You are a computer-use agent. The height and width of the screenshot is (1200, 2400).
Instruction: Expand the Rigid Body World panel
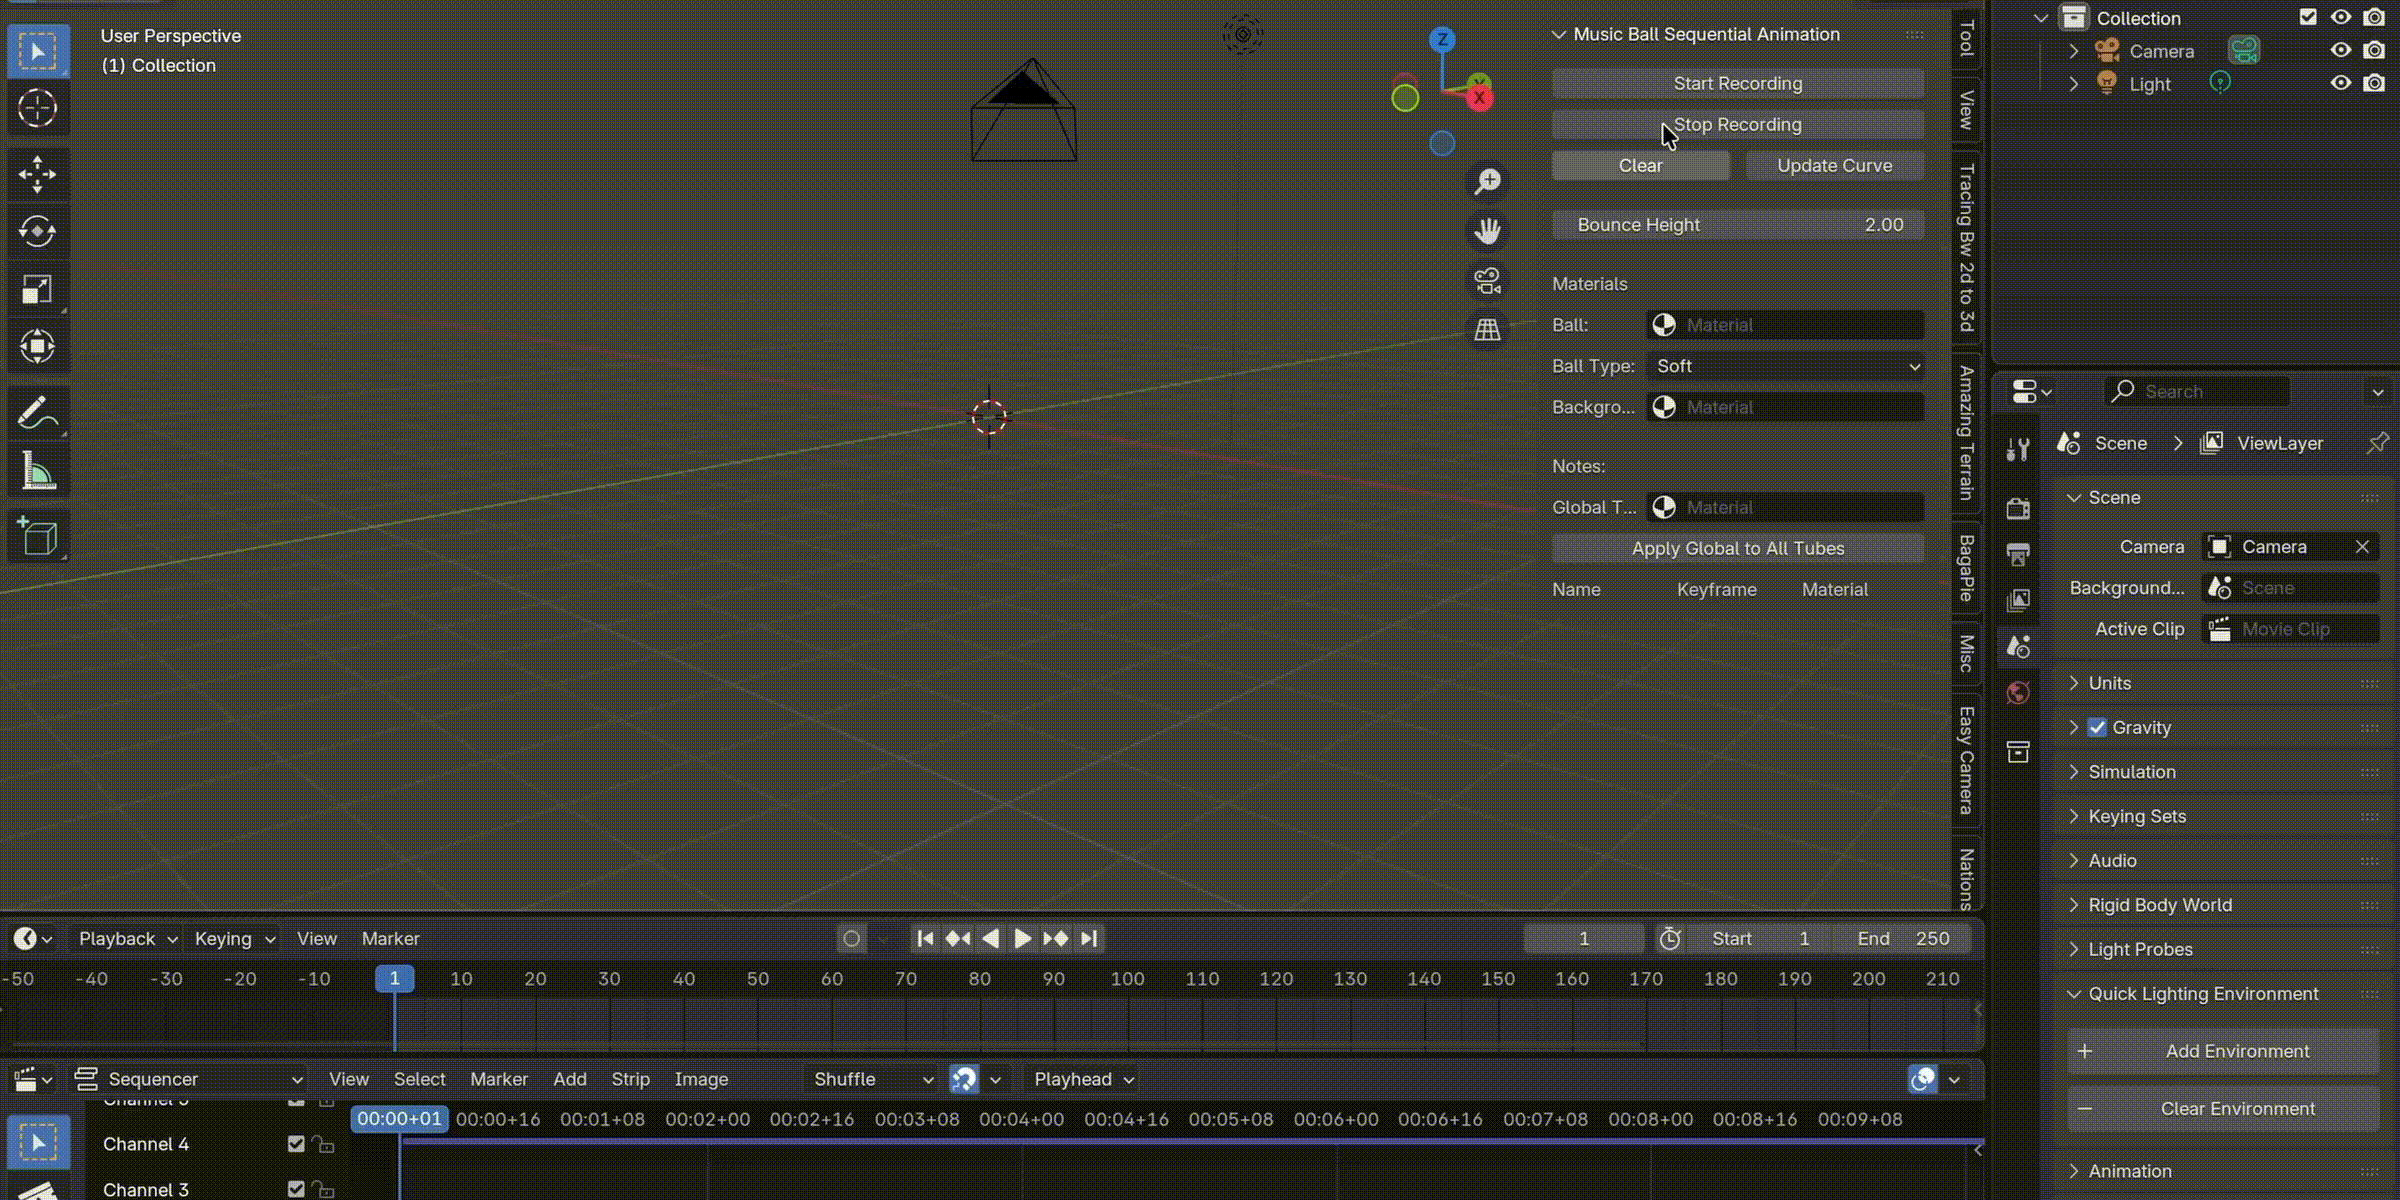click(2159, 905)
